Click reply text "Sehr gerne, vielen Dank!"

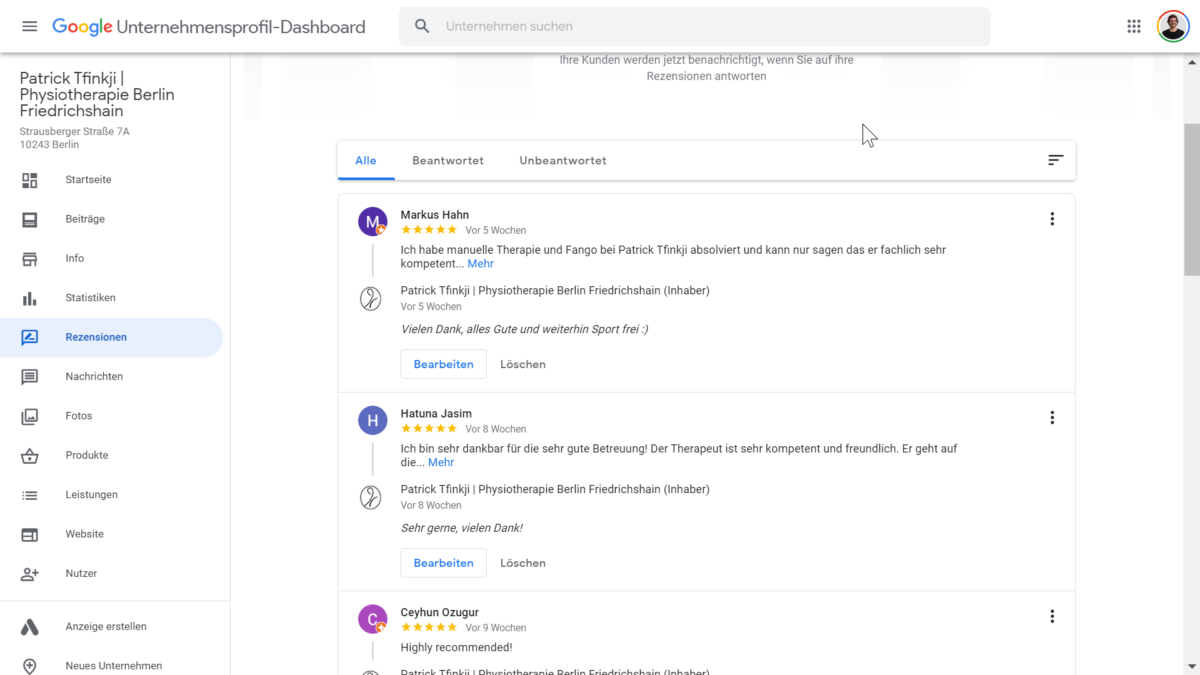coord(462,528)
